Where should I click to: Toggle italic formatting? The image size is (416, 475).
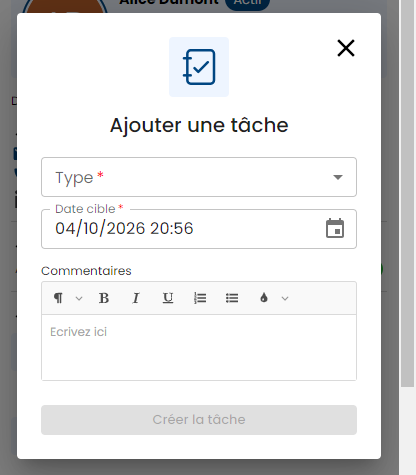(136, 298)
